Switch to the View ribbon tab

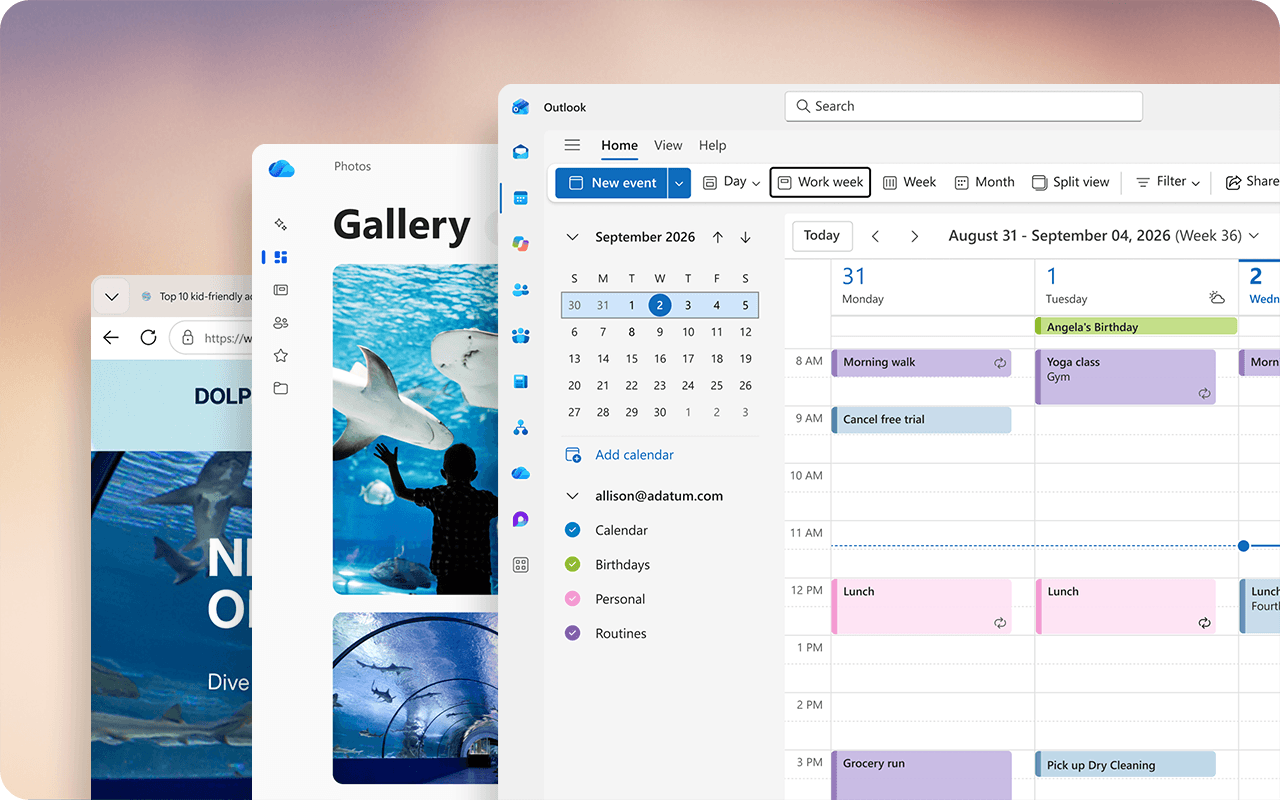[668, 145]
